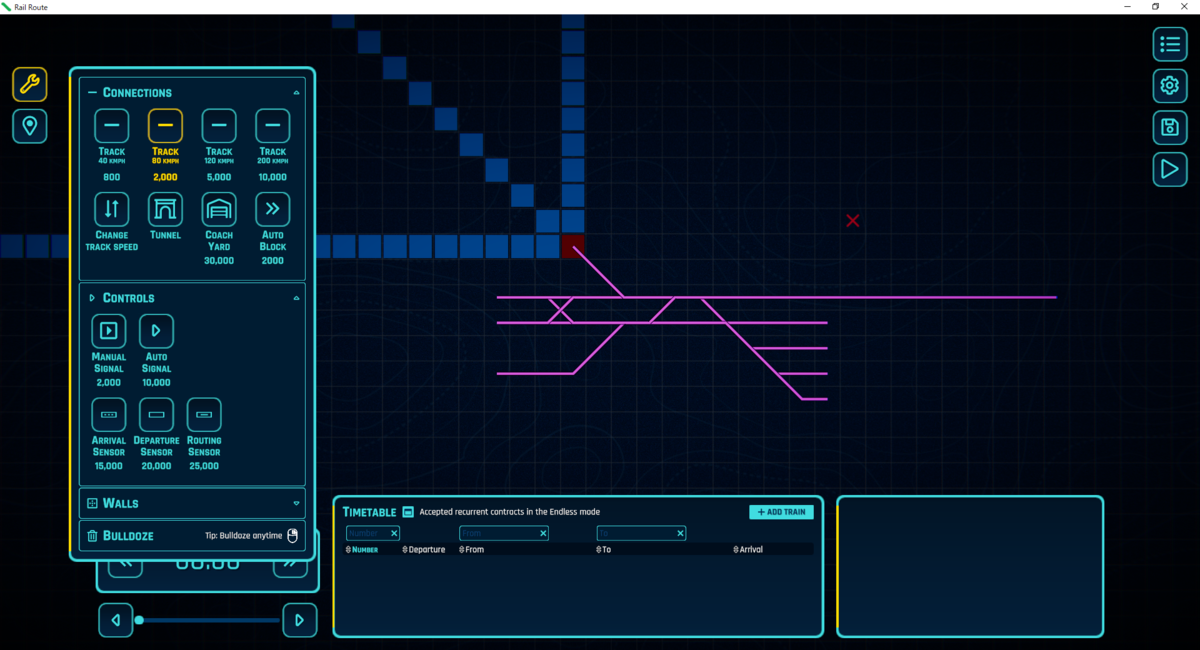Pick the Arrival Sensor tool
The image size is (1200, 650).
[x=109, y=414]
